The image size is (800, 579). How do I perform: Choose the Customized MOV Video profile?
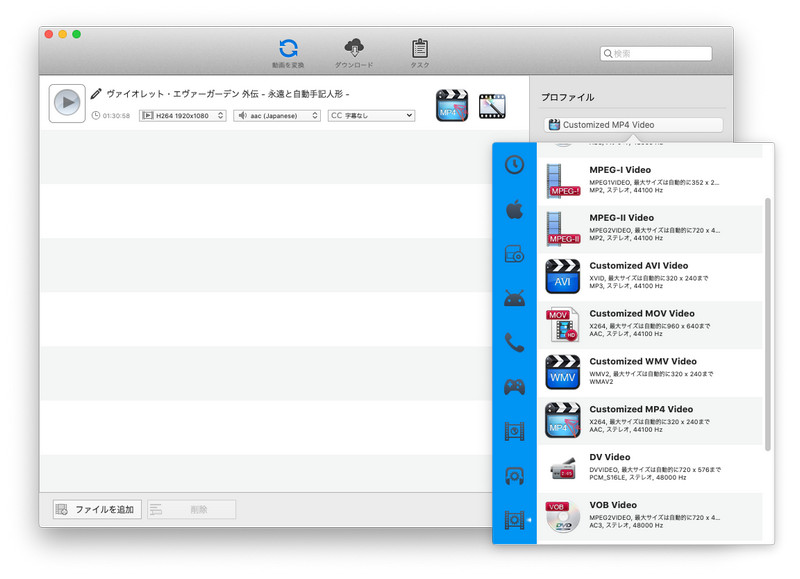click(x=650, y=325)
